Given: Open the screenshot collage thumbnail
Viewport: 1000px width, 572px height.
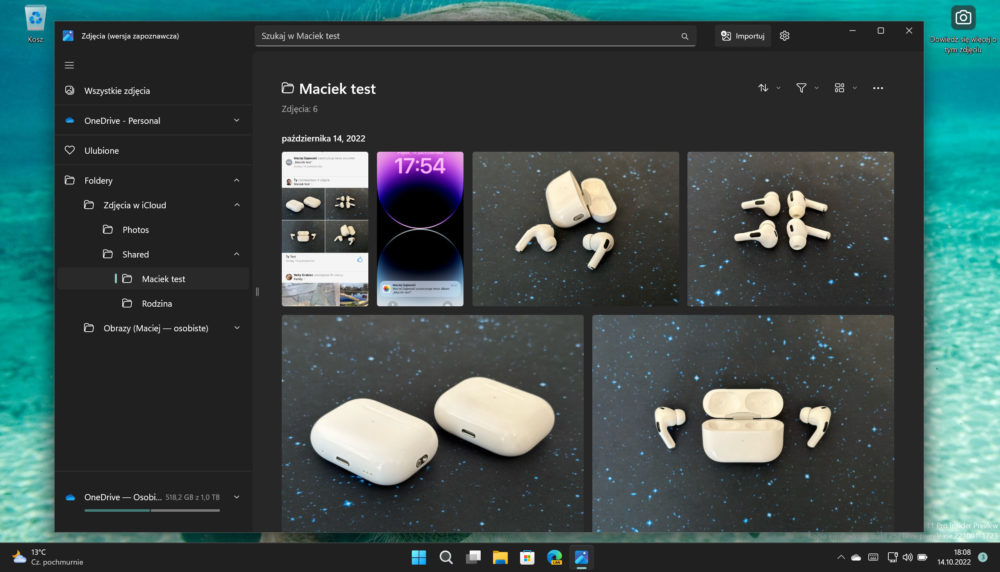Looking at the screenshot, I should (325, 229).
